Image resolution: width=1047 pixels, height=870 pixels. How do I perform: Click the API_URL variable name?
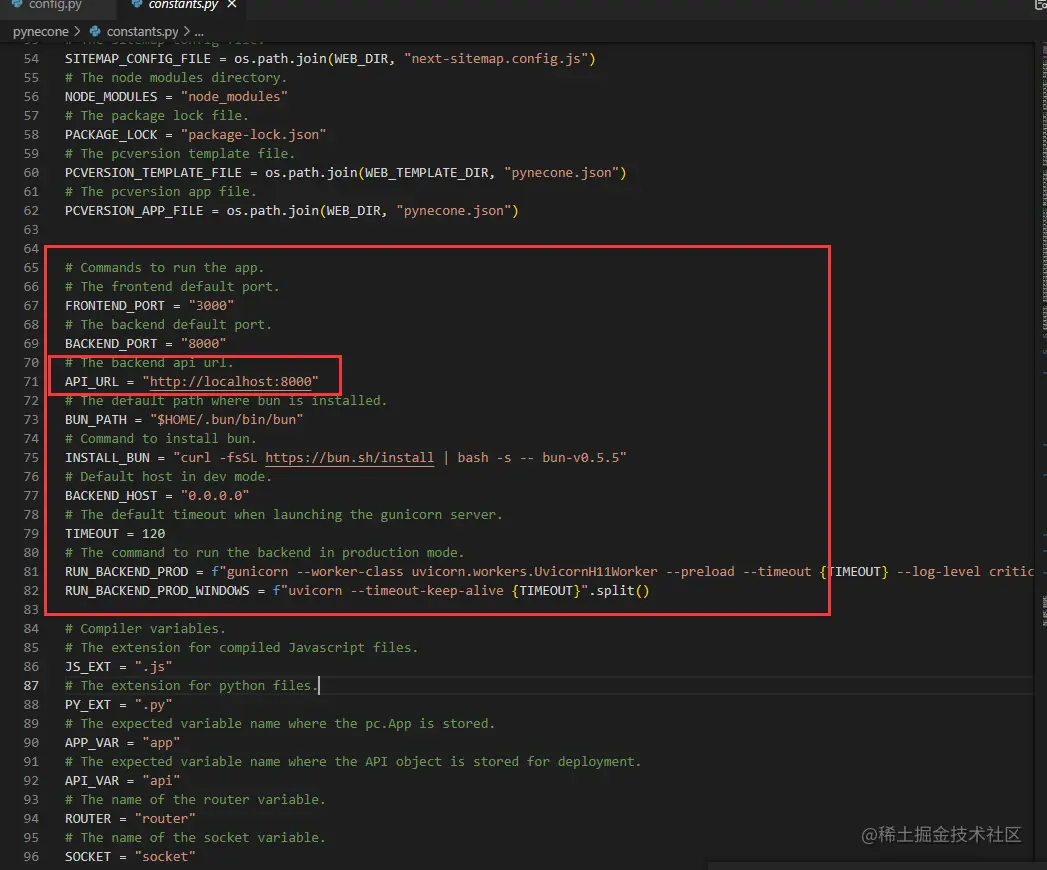pos(91,382)
